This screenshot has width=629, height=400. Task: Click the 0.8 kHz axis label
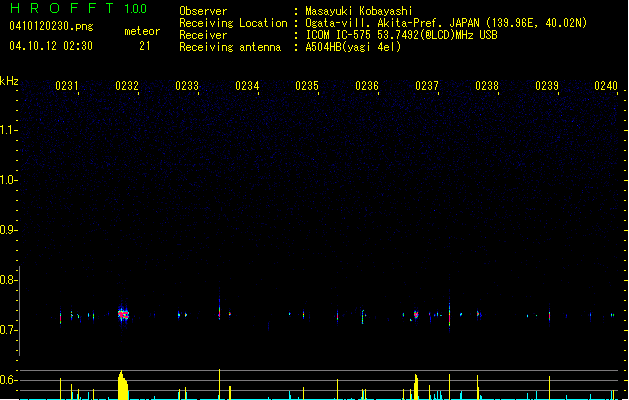pos(8,280)
